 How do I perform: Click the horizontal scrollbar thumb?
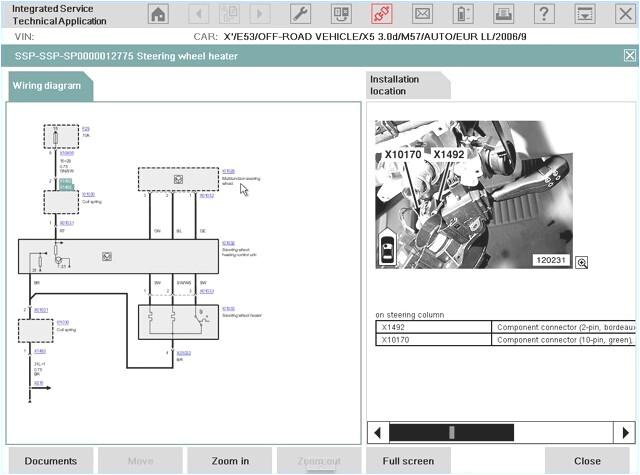[452, 405]
